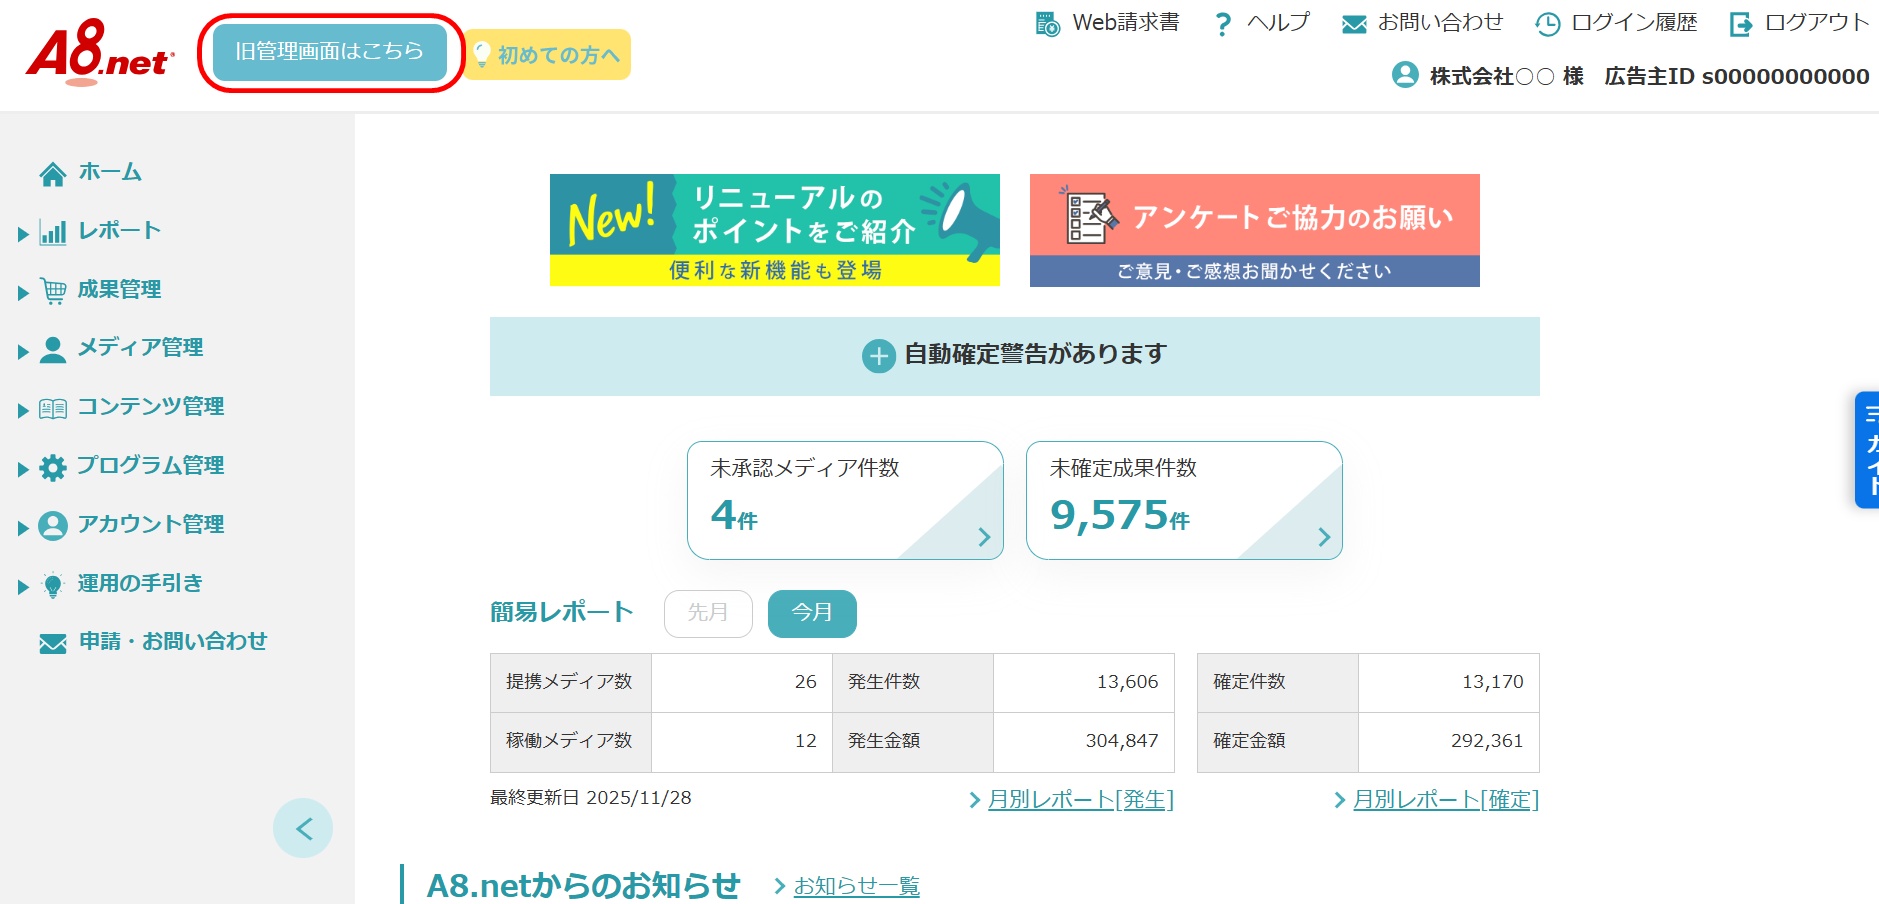Click 旧管理画面はこちら button

click(x=329, y=52)
